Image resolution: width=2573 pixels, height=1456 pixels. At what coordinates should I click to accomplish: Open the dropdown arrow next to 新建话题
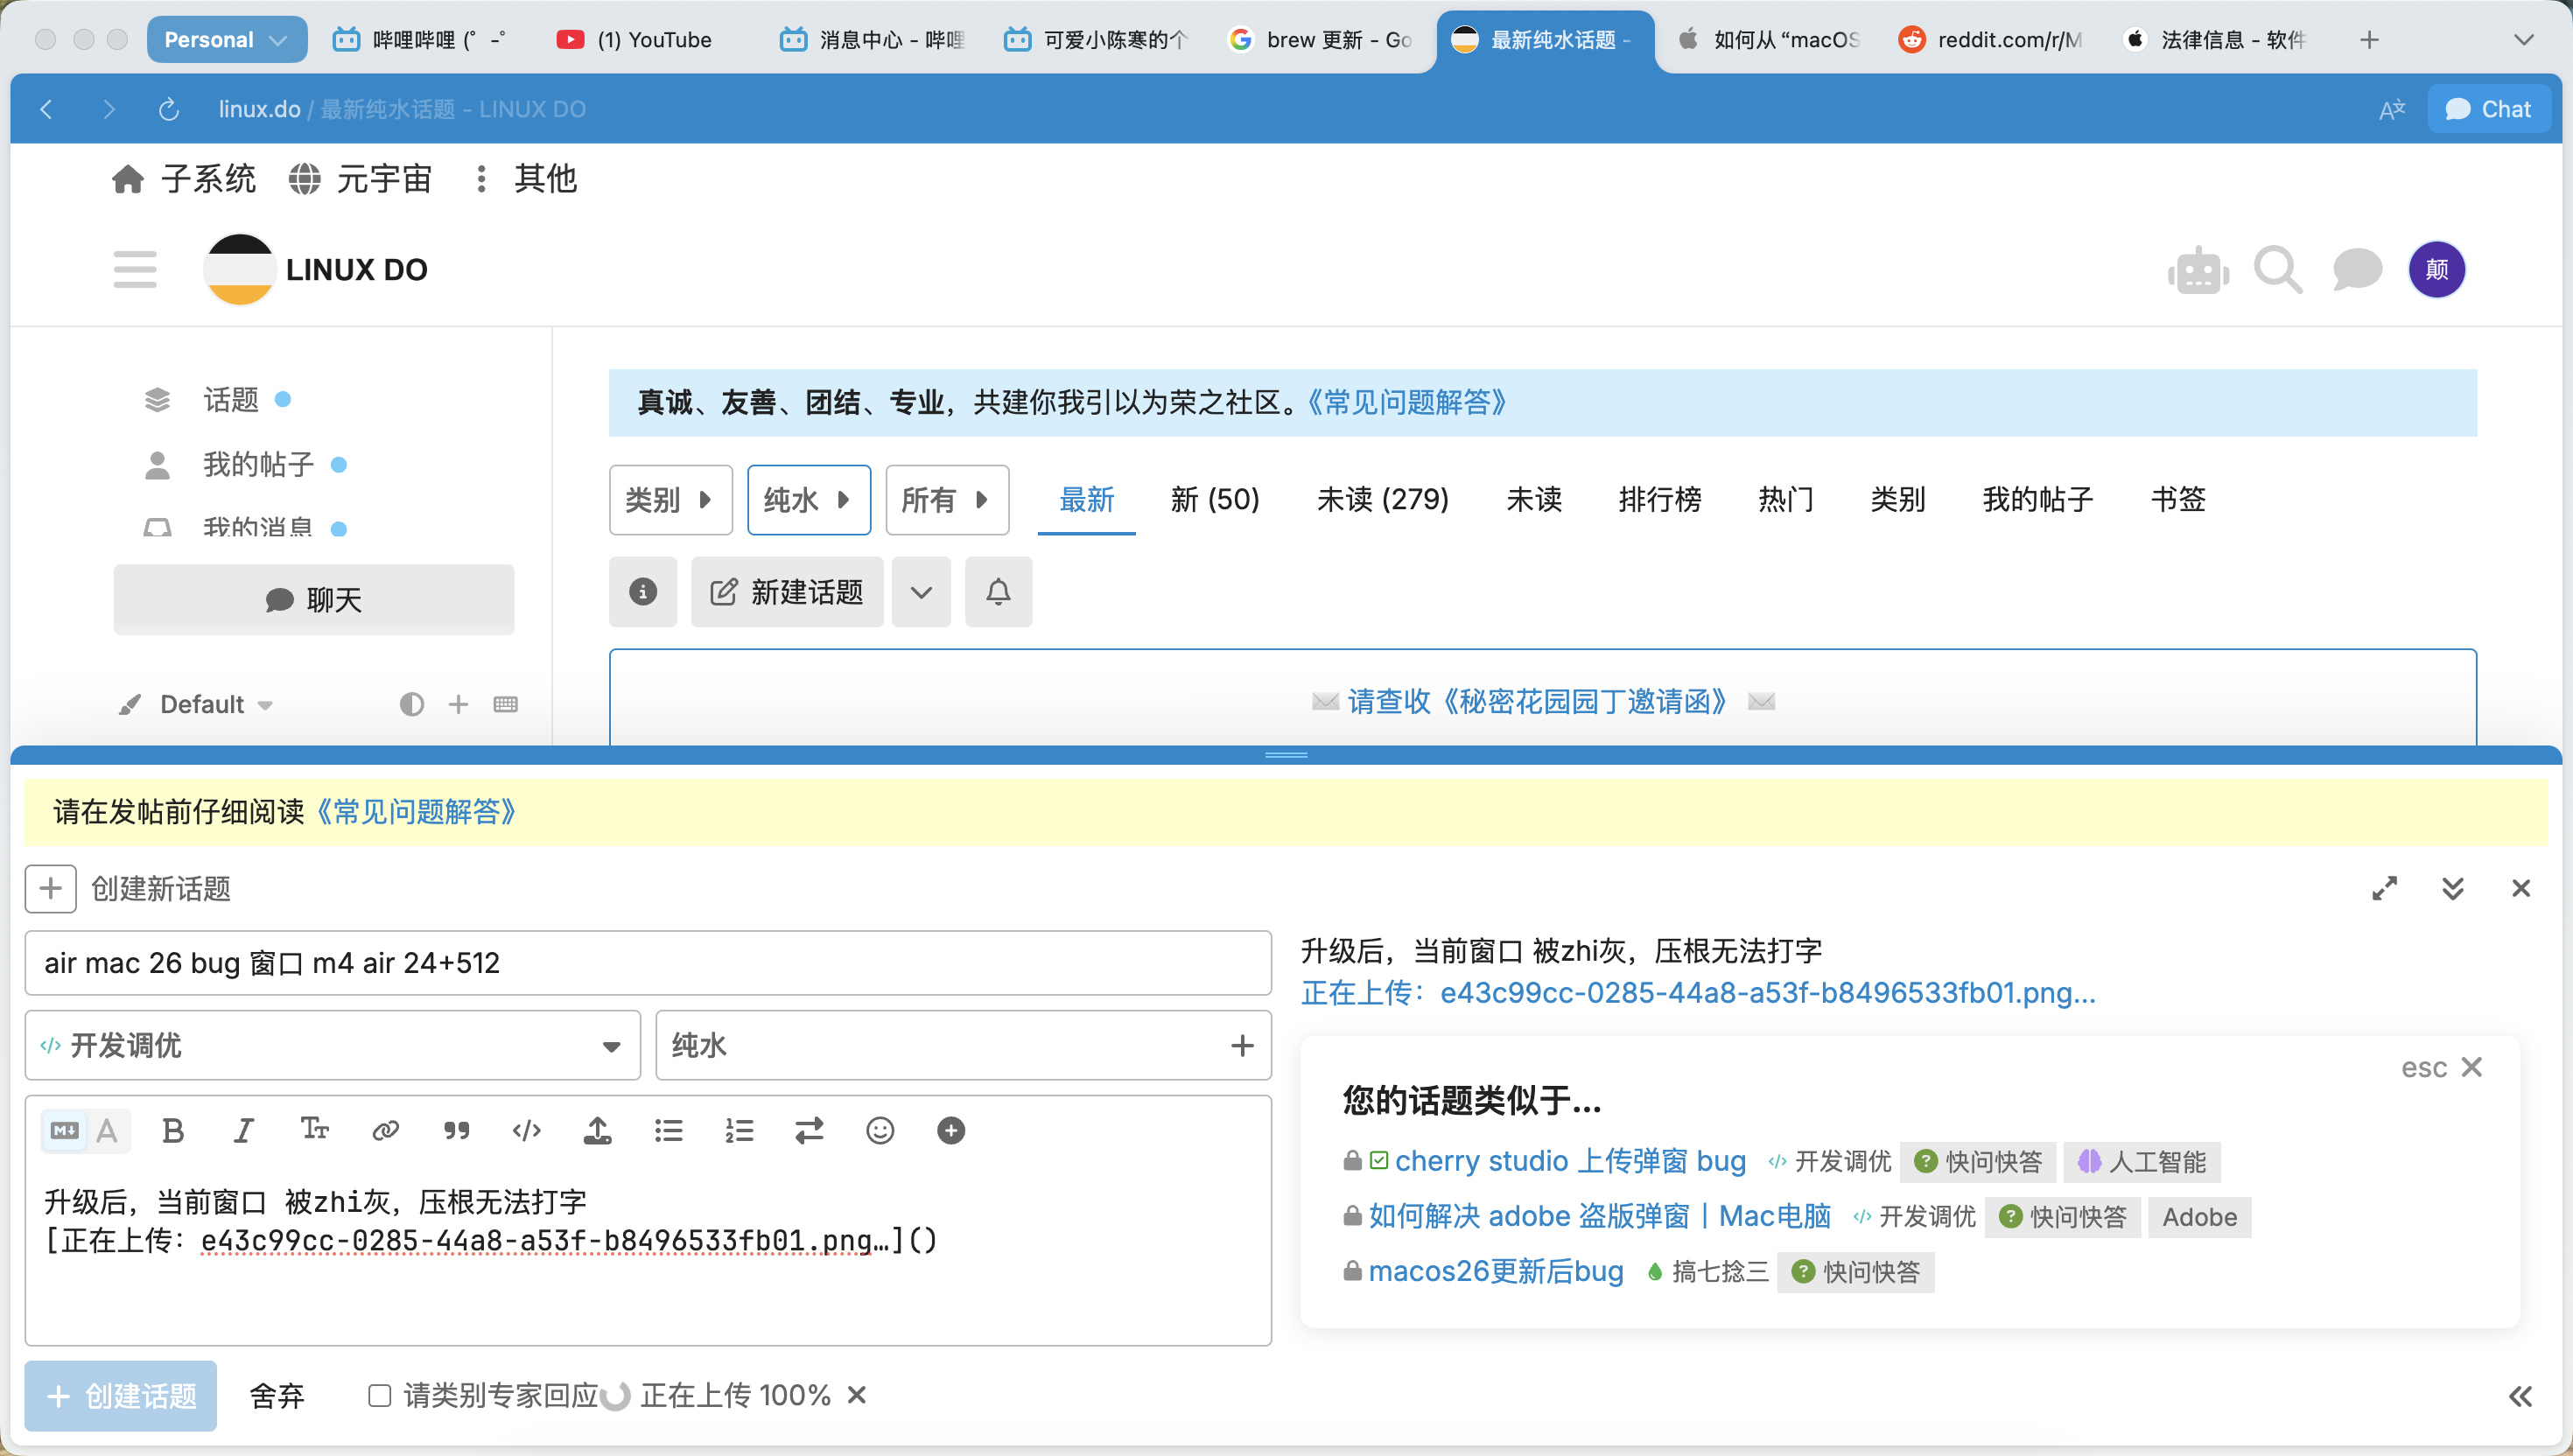[921, 592]
